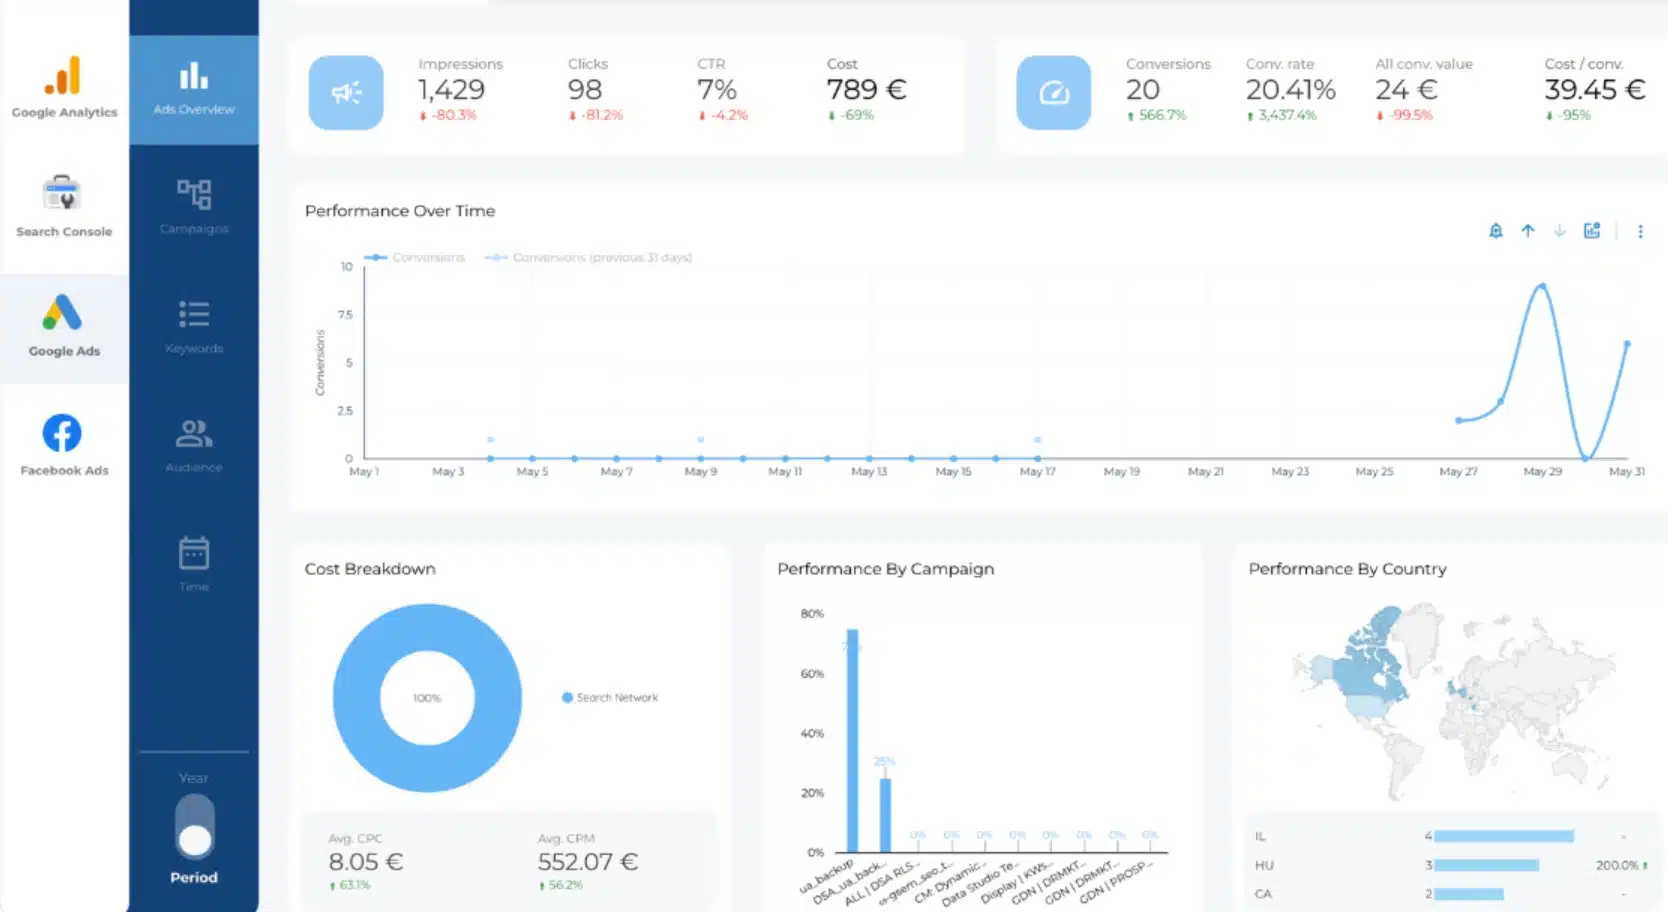Viewport: 1668px width, 912px height.
Task: Select the Keywords list icon
Action: click(193, 318)
